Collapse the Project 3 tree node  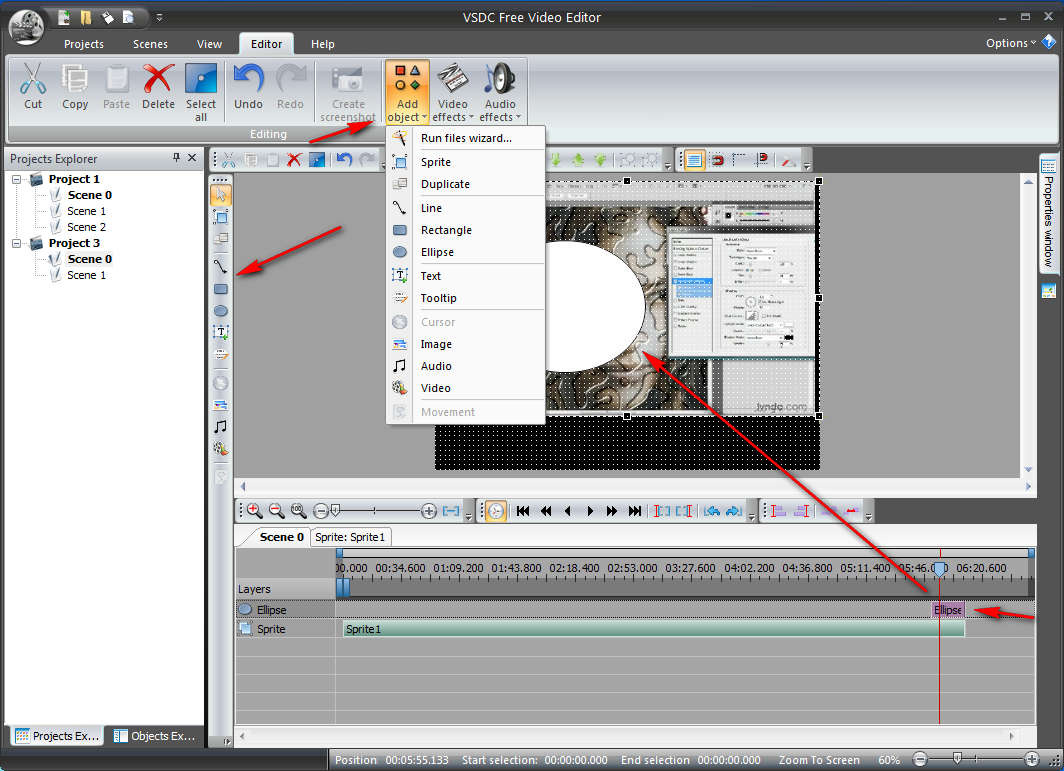(x=18, y=243)
